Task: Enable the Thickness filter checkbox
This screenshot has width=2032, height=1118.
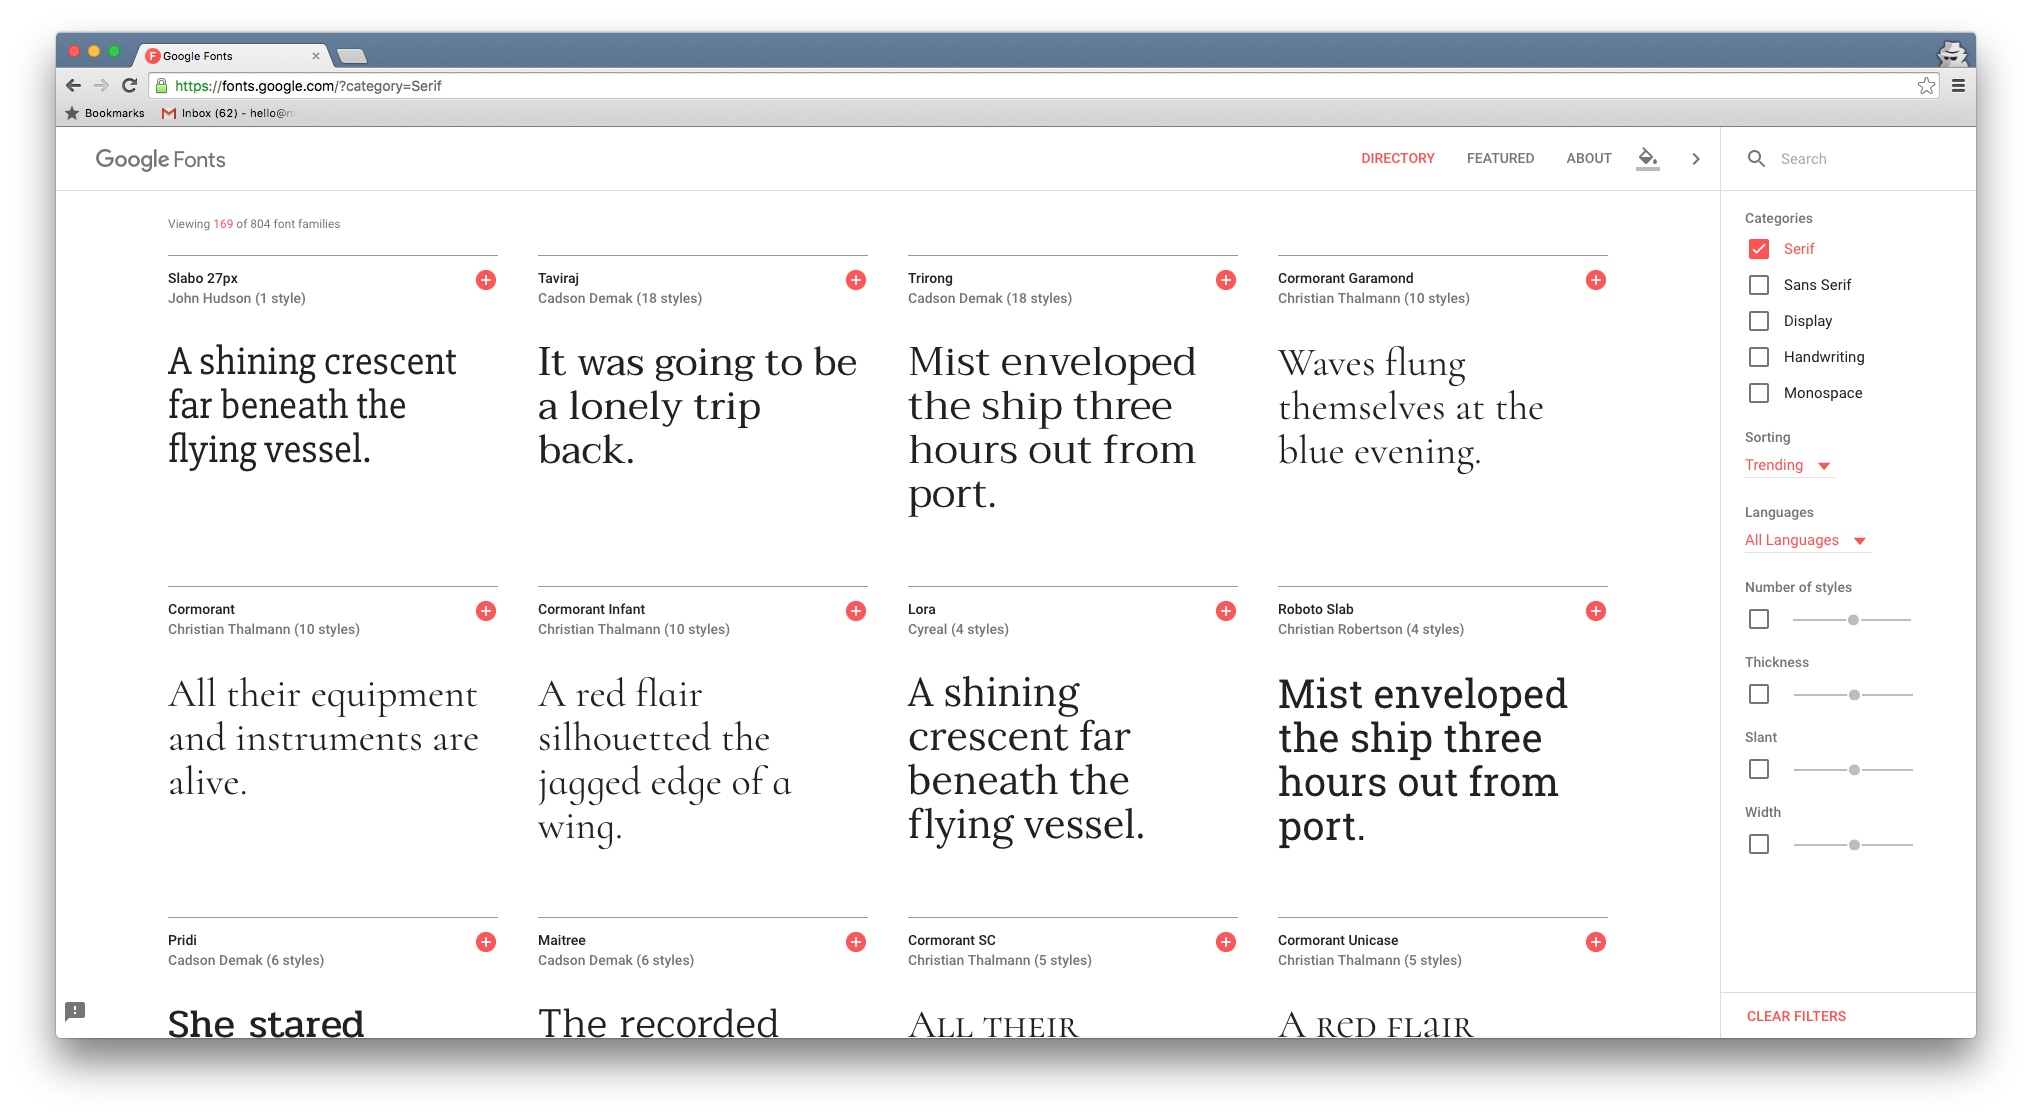Action: pos(1759,694)
